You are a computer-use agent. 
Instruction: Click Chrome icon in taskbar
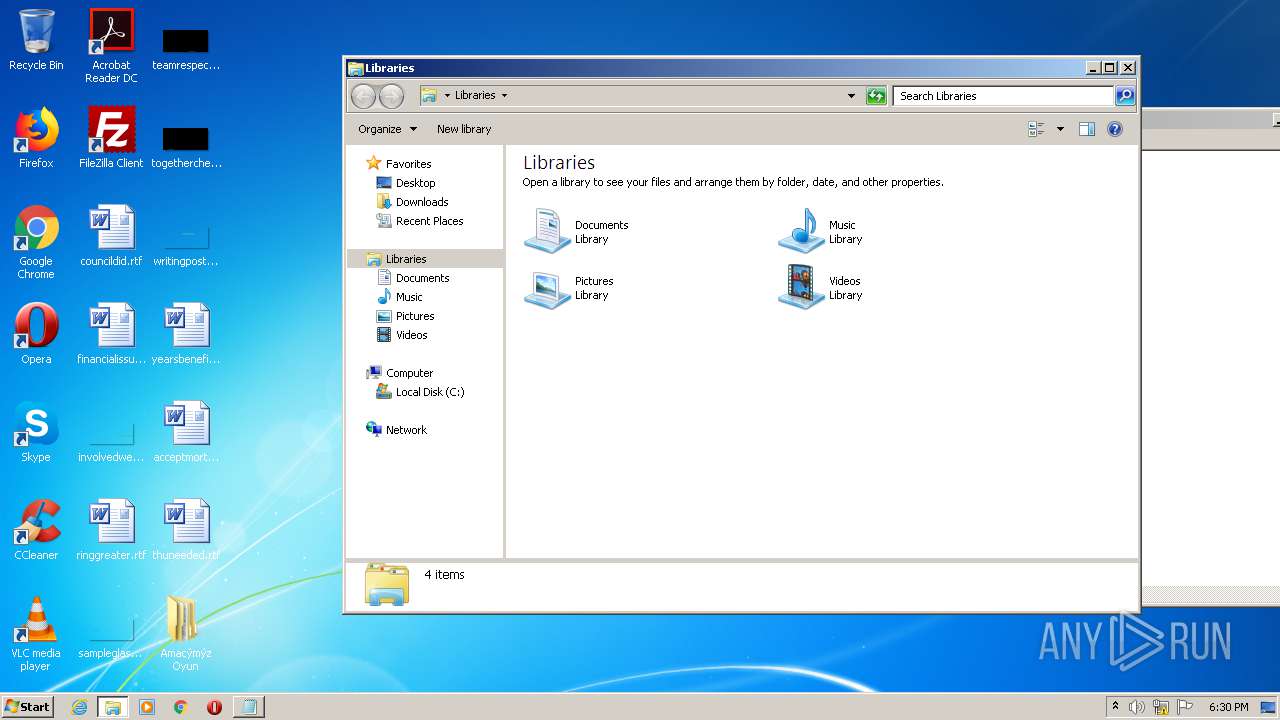point(181,707)
